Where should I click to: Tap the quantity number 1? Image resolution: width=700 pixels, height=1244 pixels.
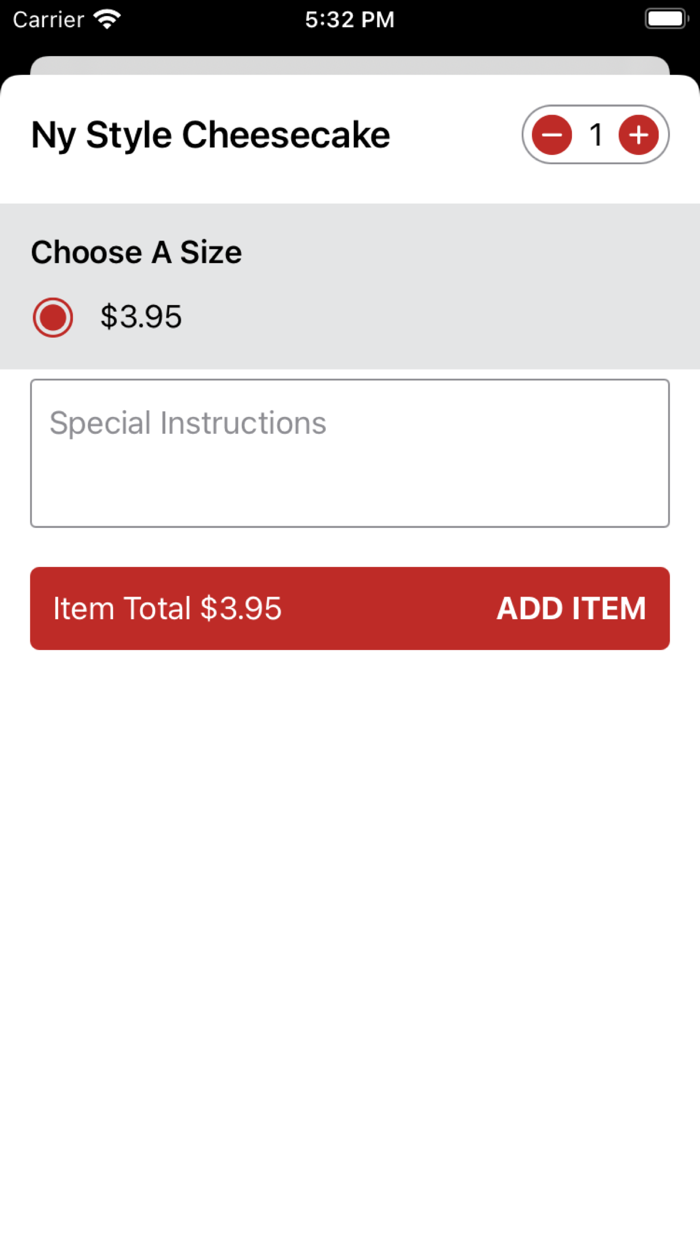coord(596,135)
